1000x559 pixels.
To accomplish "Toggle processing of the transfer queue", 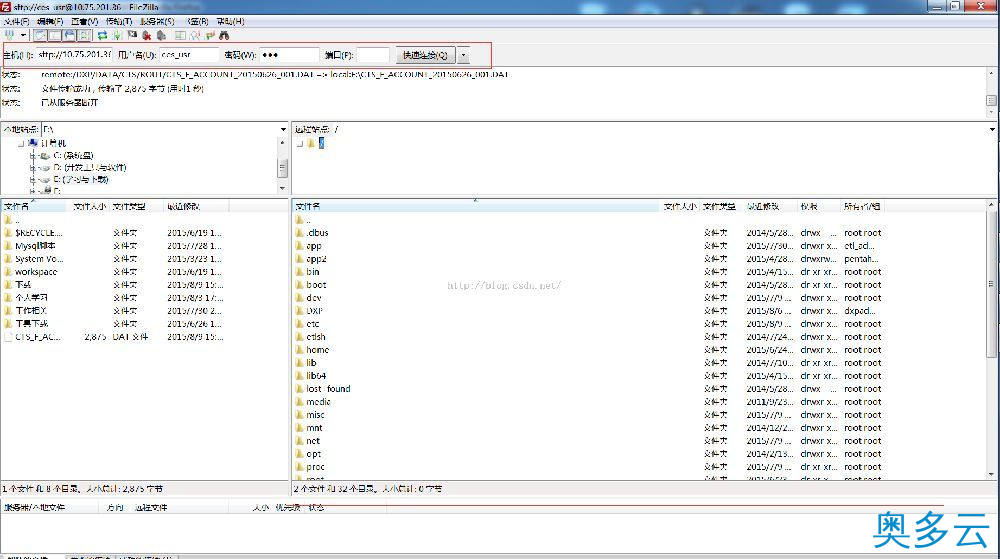I will [117, 36].
